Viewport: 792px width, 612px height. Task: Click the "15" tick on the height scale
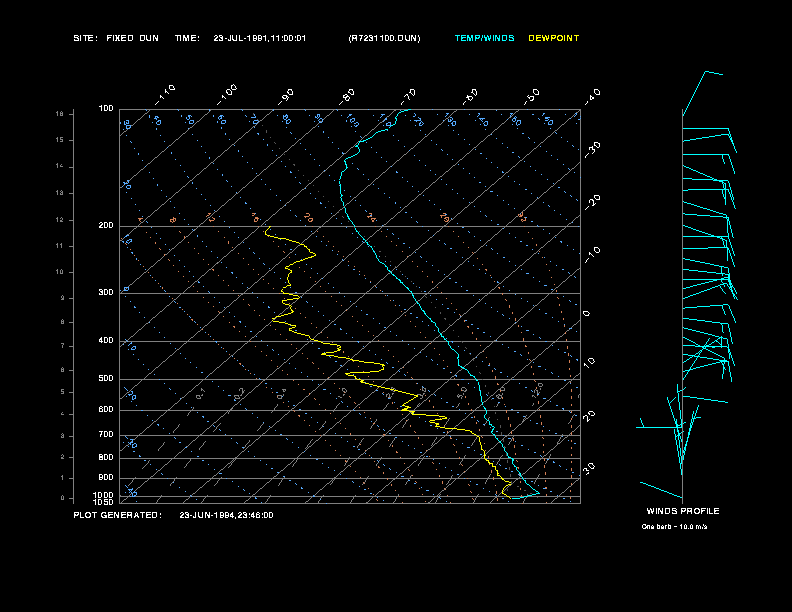[x=60, y=140]
